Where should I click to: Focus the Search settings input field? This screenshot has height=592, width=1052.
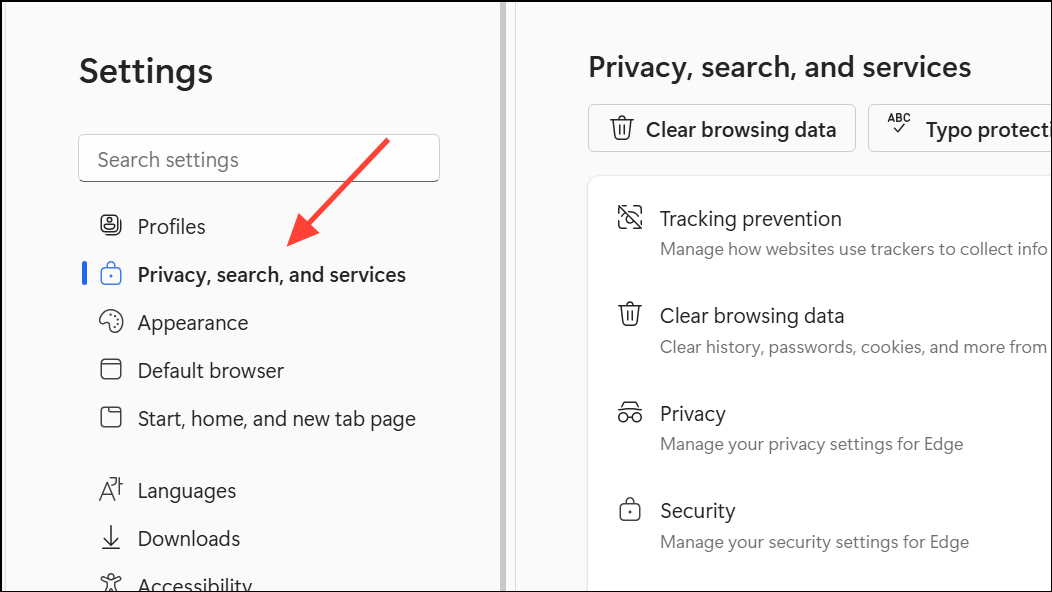click(x=259, y=158)
